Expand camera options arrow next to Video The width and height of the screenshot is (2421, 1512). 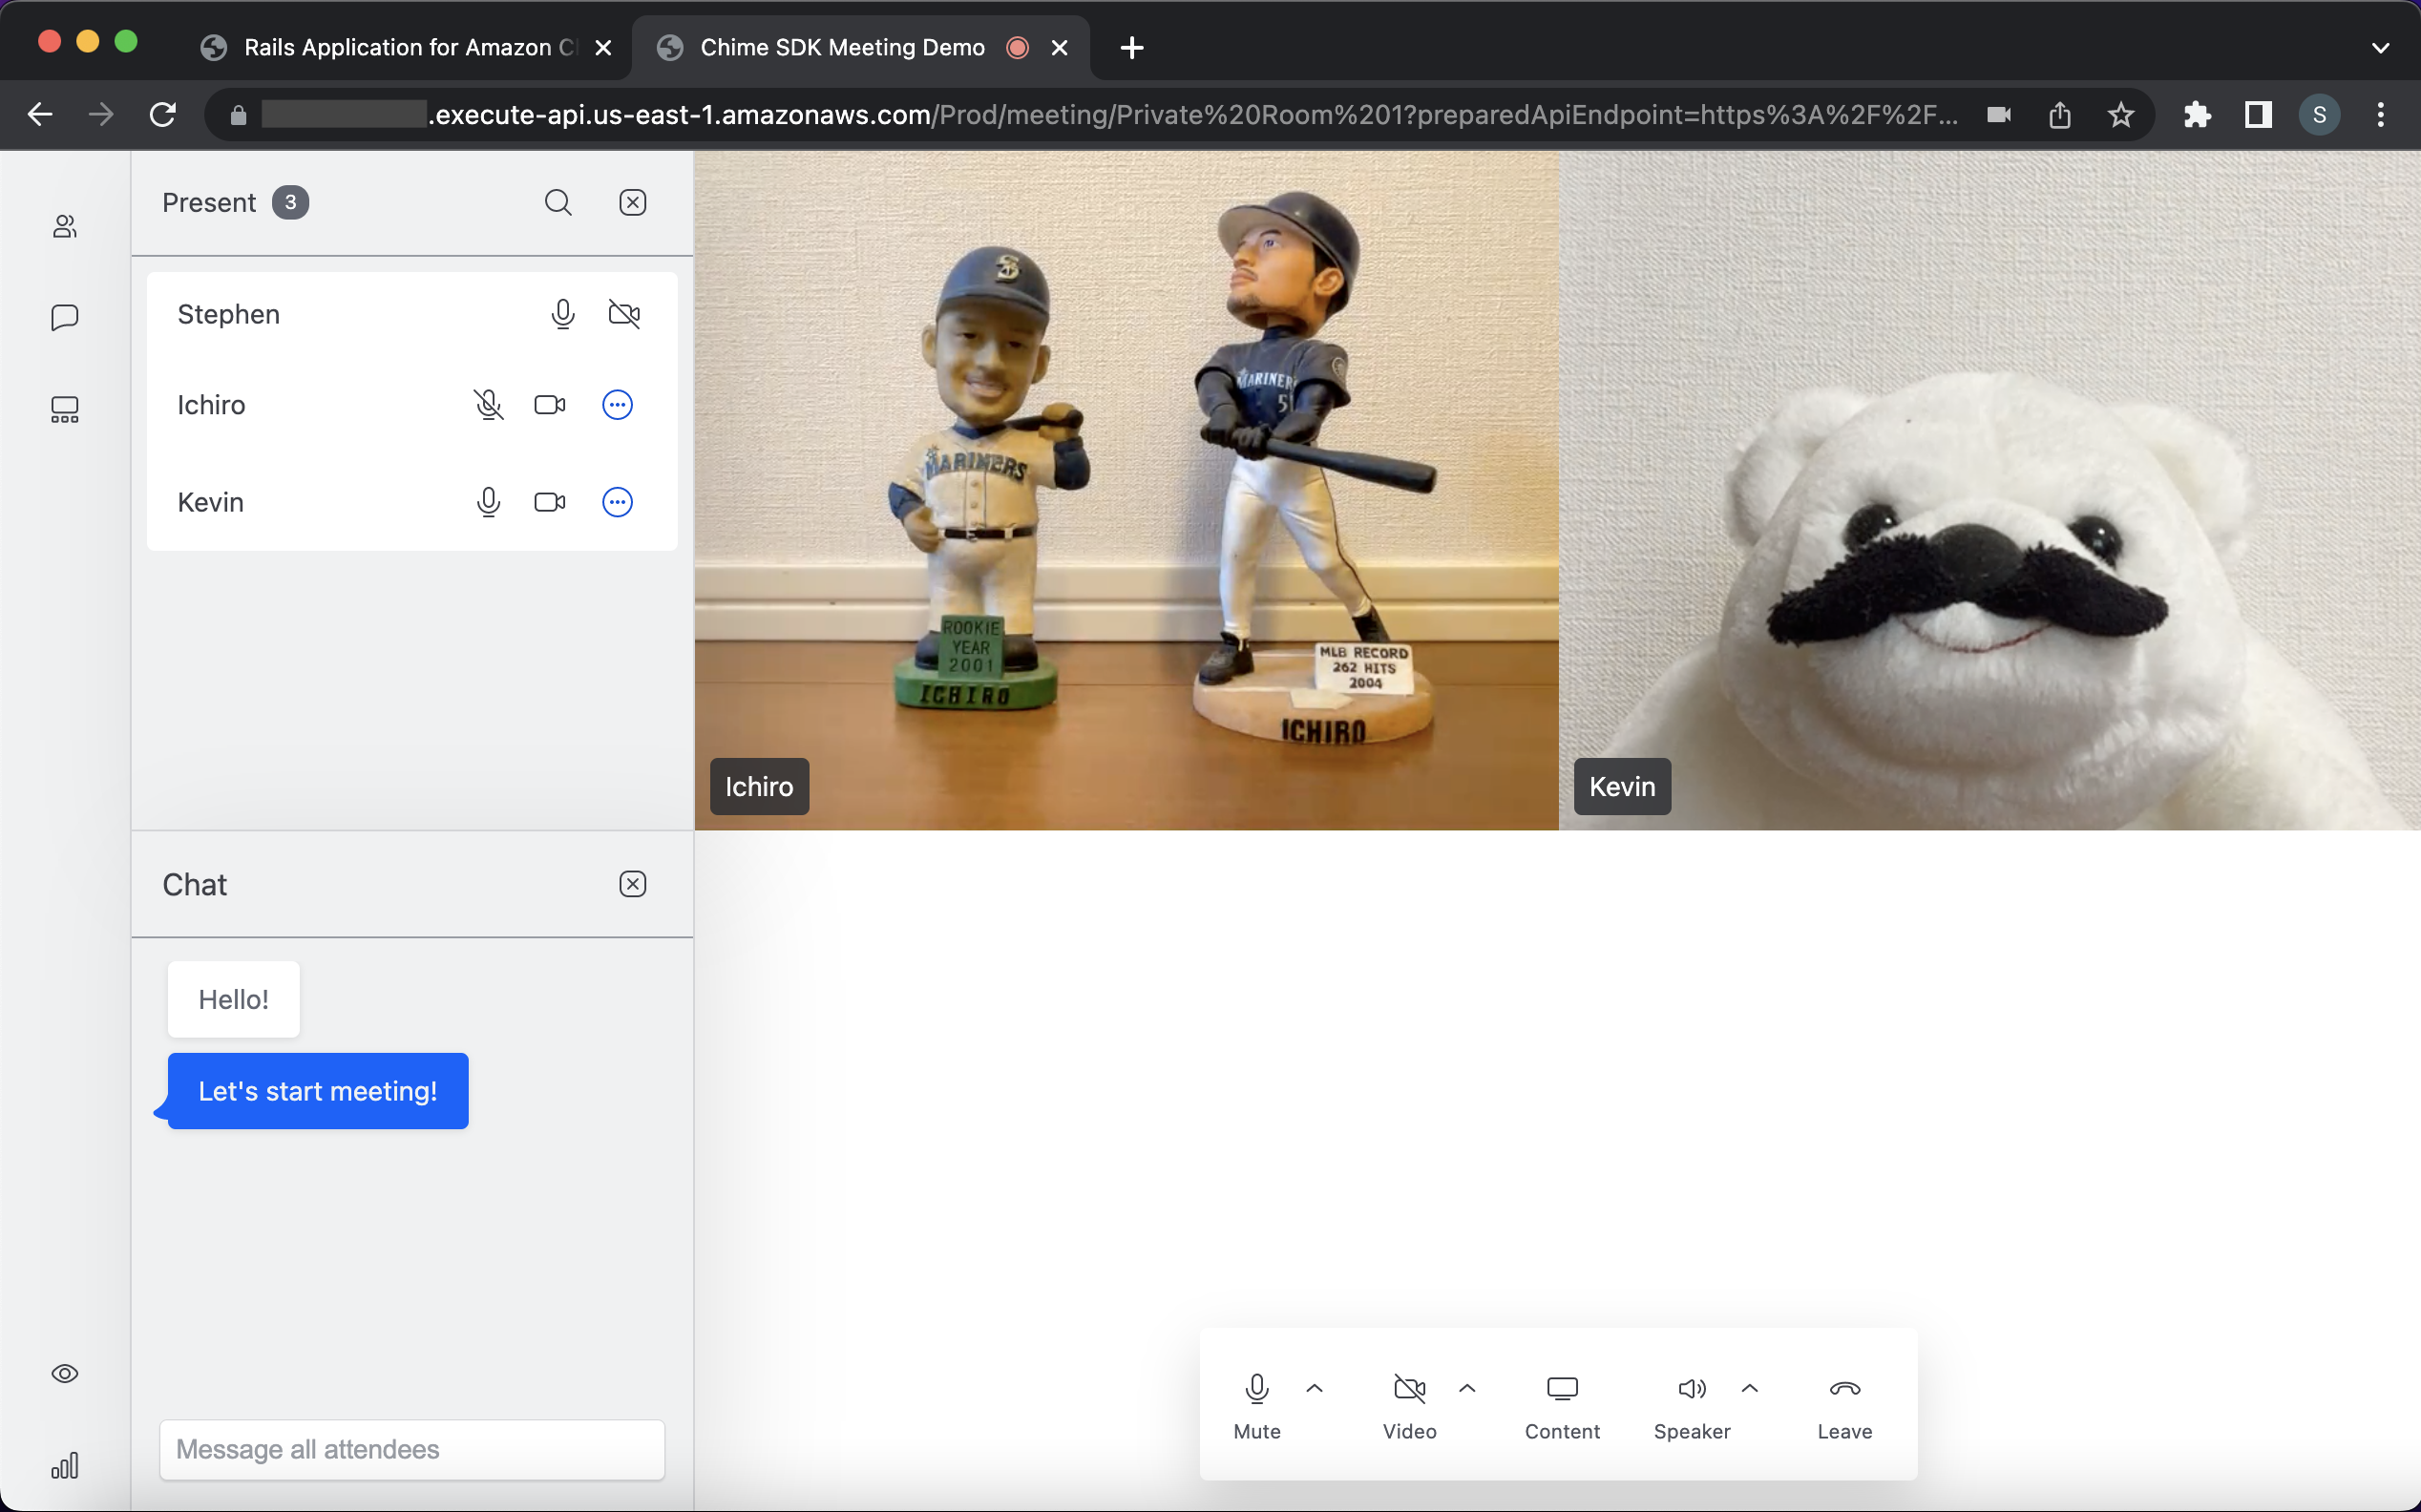[1467, 1388]
